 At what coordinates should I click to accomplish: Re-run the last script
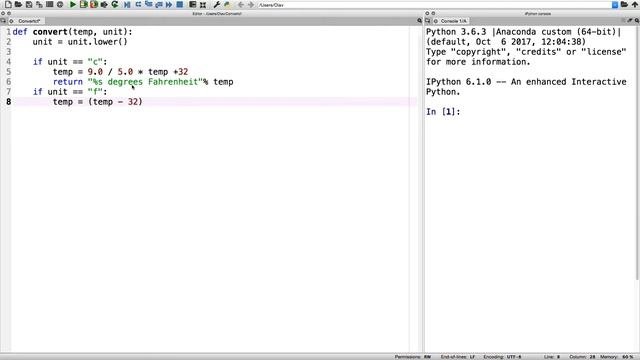click(115, 4)
